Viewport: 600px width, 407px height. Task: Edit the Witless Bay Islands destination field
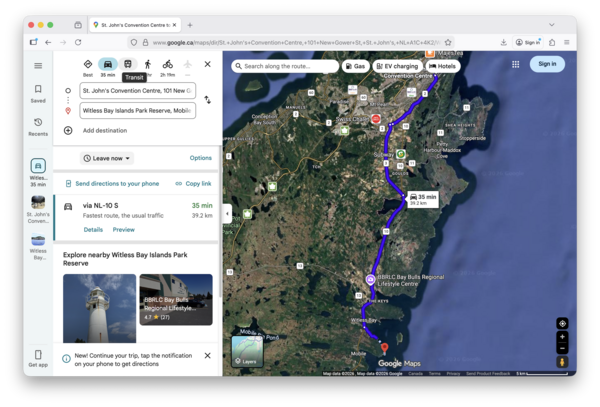coord(138,111)
